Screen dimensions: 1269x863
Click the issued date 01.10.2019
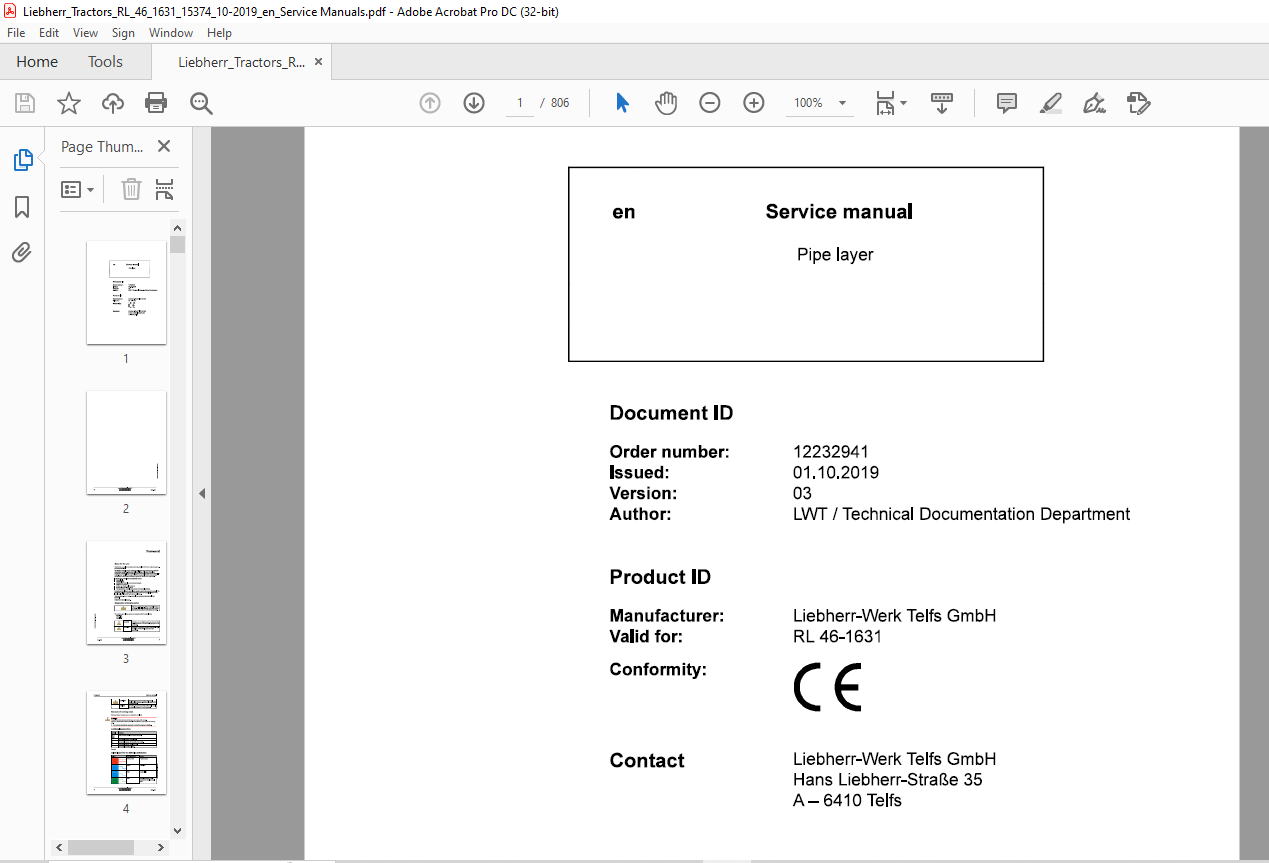tap(836, 473)
